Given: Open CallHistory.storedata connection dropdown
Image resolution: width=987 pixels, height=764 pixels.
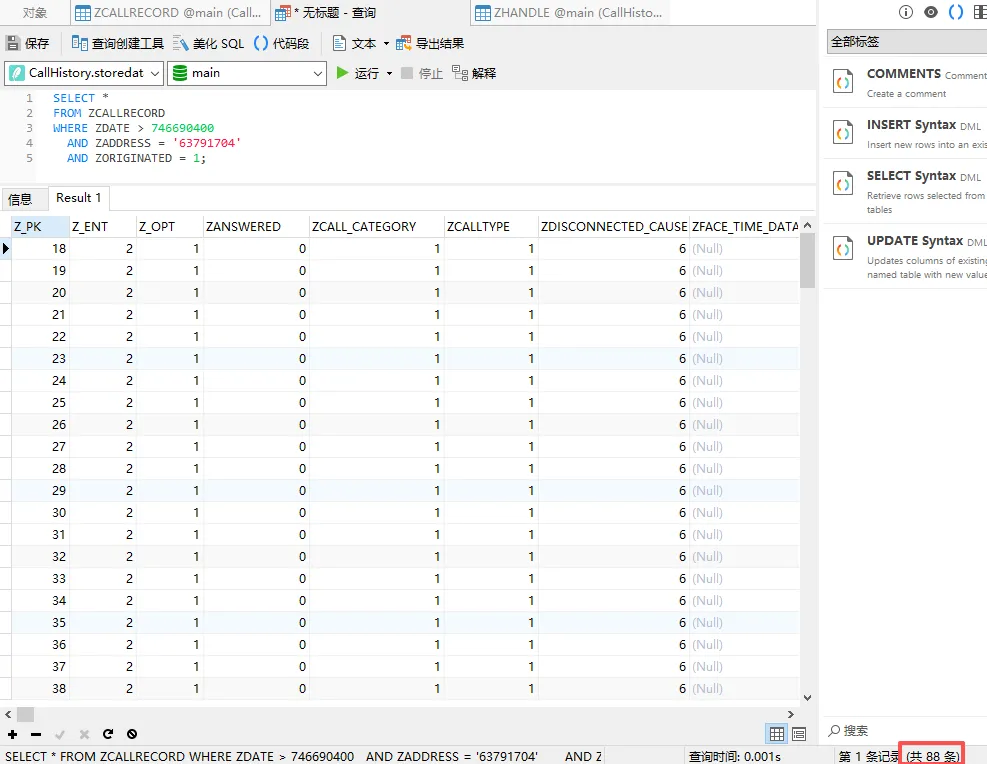Looking at the screenshot, I should 84,73.
